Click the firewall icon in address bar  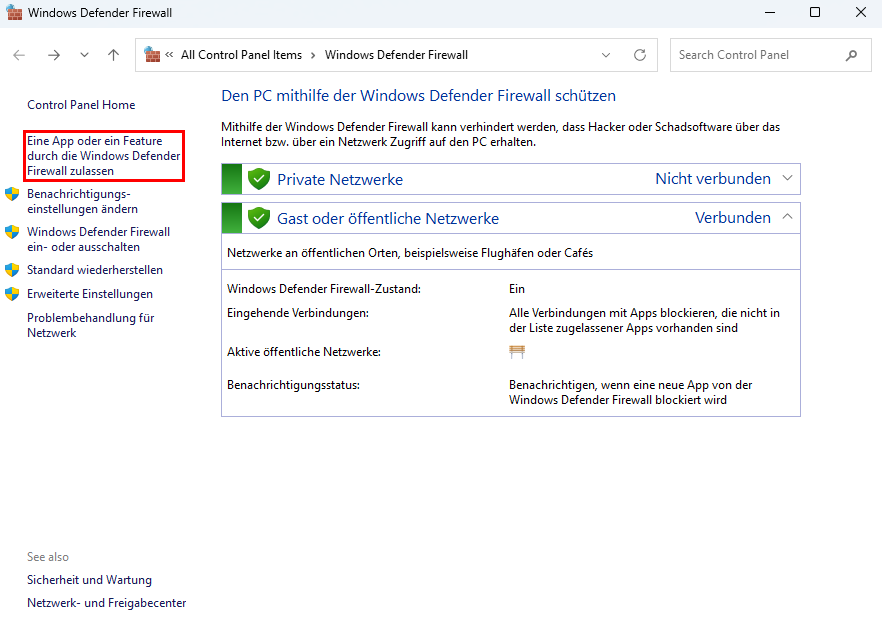click(x=153, y=55)
